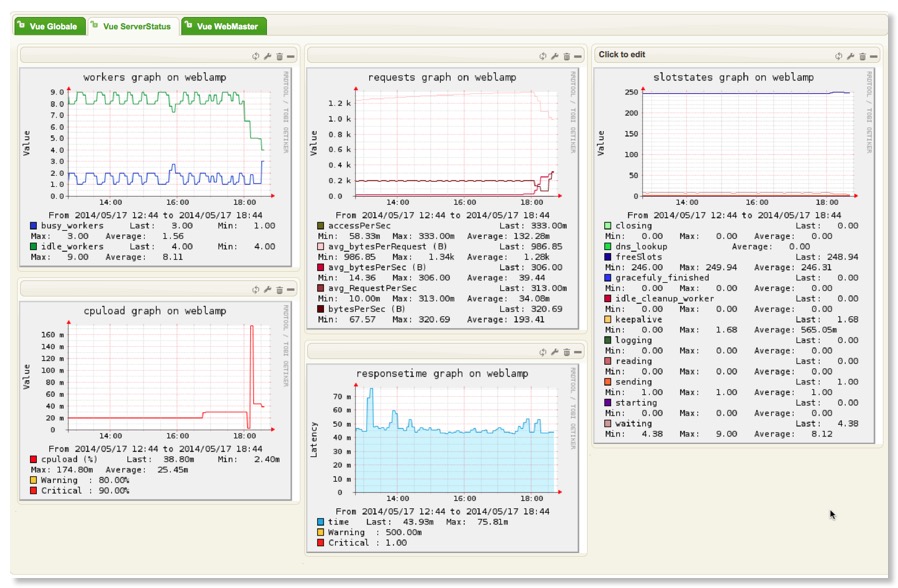The height and width of the screenshot is (588, 898).
Task: Refresh the workers graph panel
Action: click(255, 57)
